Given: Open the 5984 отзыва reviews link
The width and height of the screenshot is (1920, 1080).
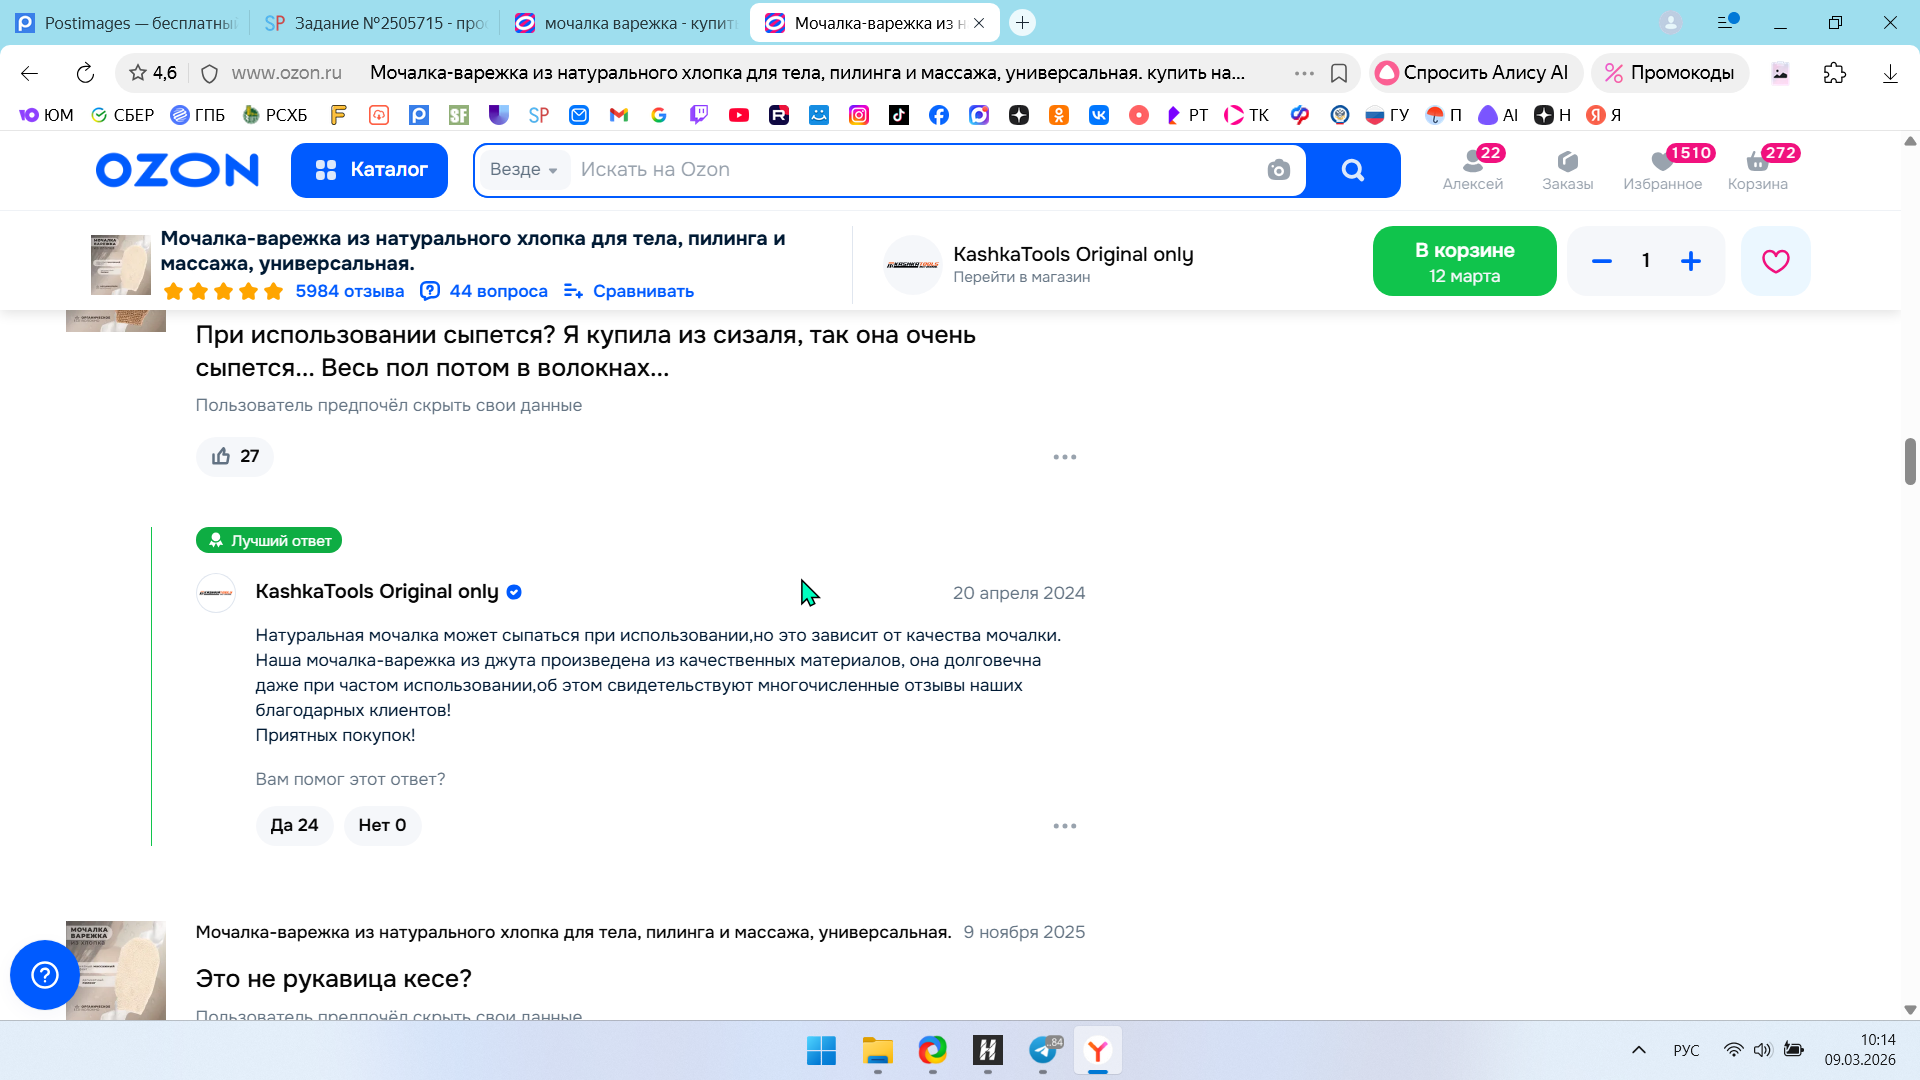Looking at the screenshot, I should (x=349, y=291).
